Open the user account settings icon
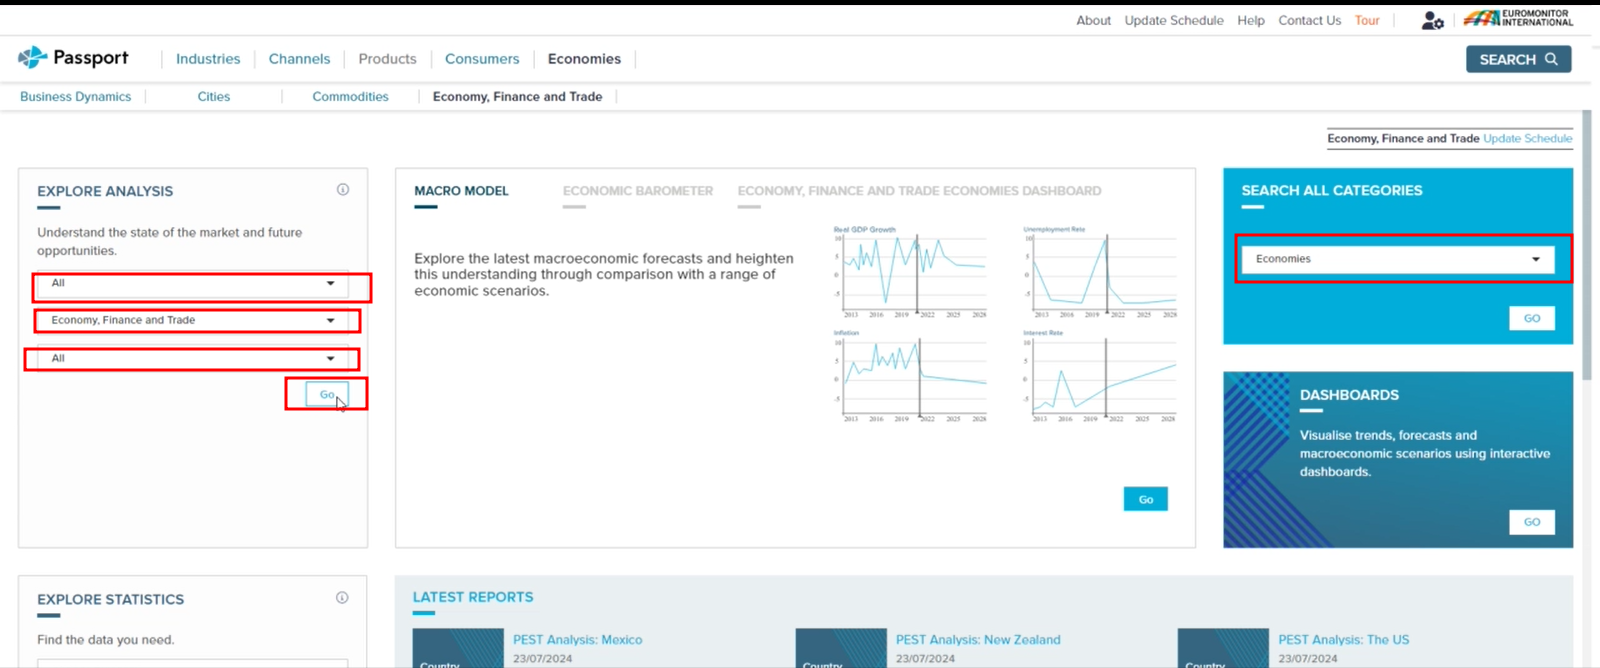The height and width of the screenshot is (668, 1600). click(x=1432, y=20)
